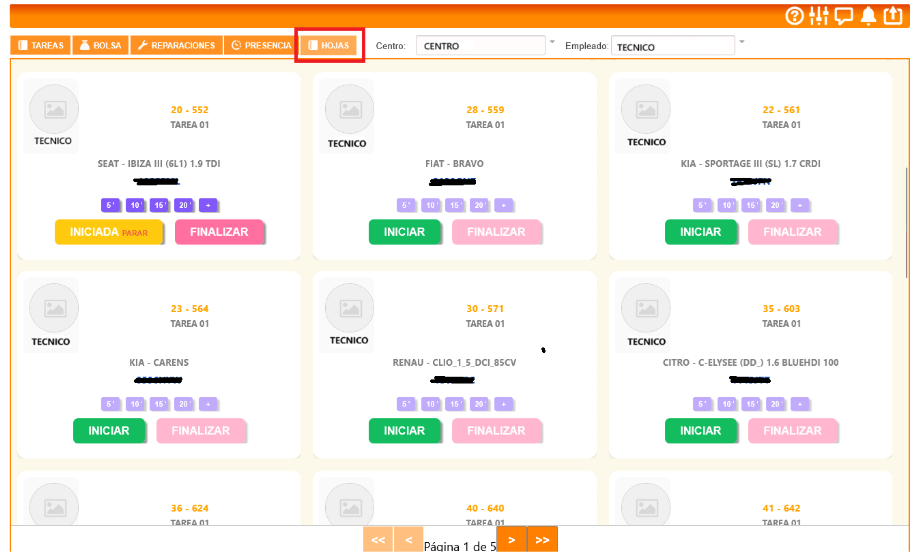Click technician photo on card 28 - 559

tap(350, 109)
